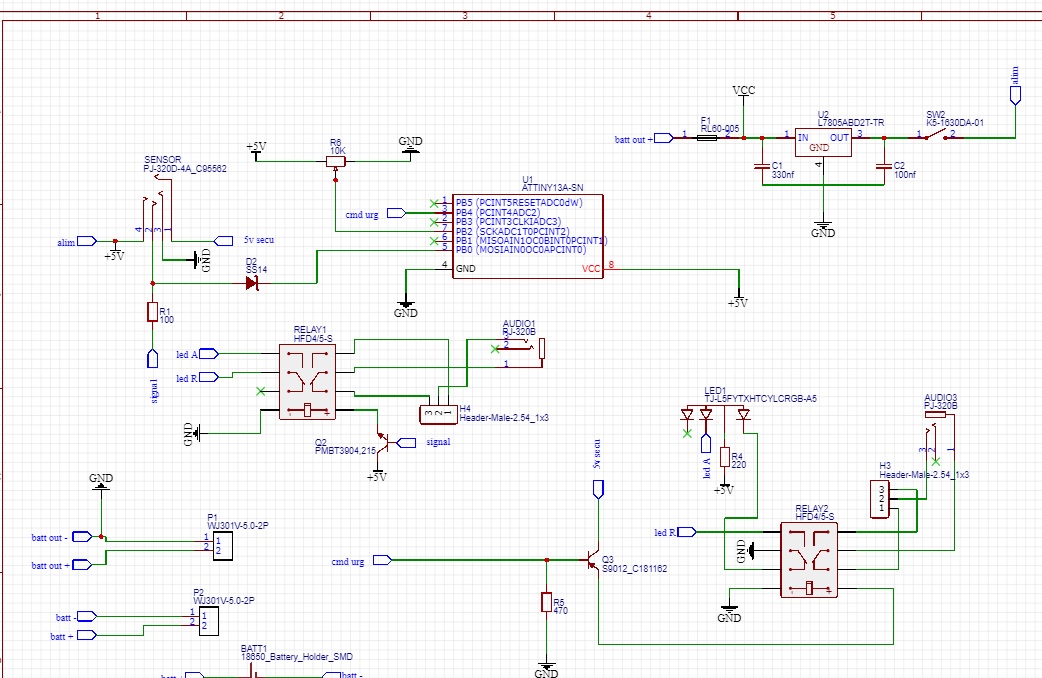
Task: Select transistor Q2 PMBT3904
Action: (x=383, y=443)
